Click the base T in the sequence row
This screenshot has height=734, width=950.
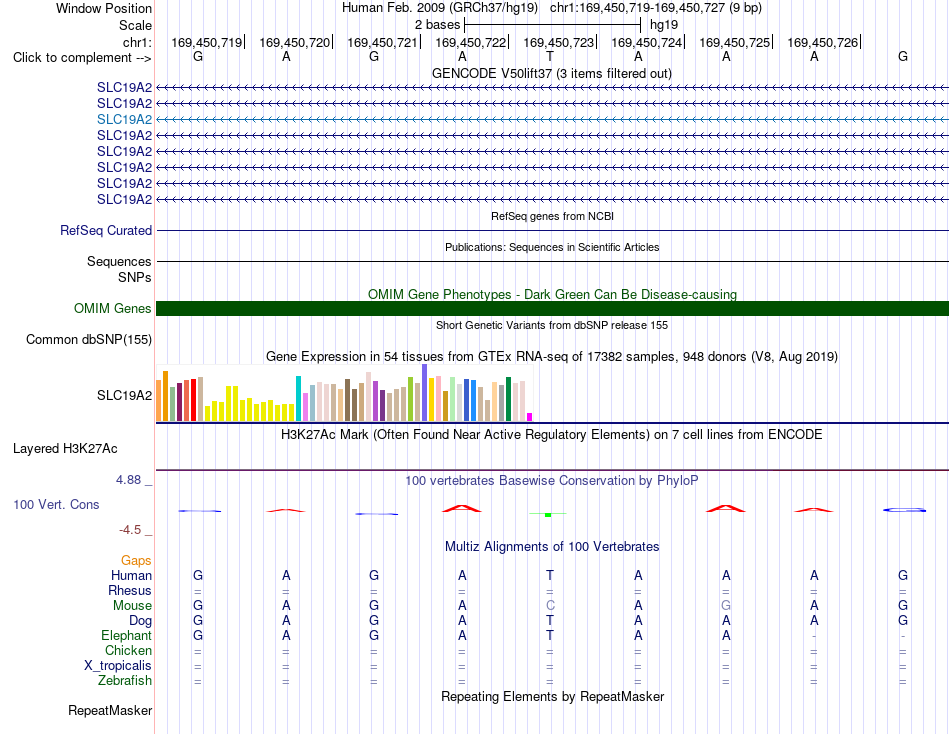[x=550, y=56]
